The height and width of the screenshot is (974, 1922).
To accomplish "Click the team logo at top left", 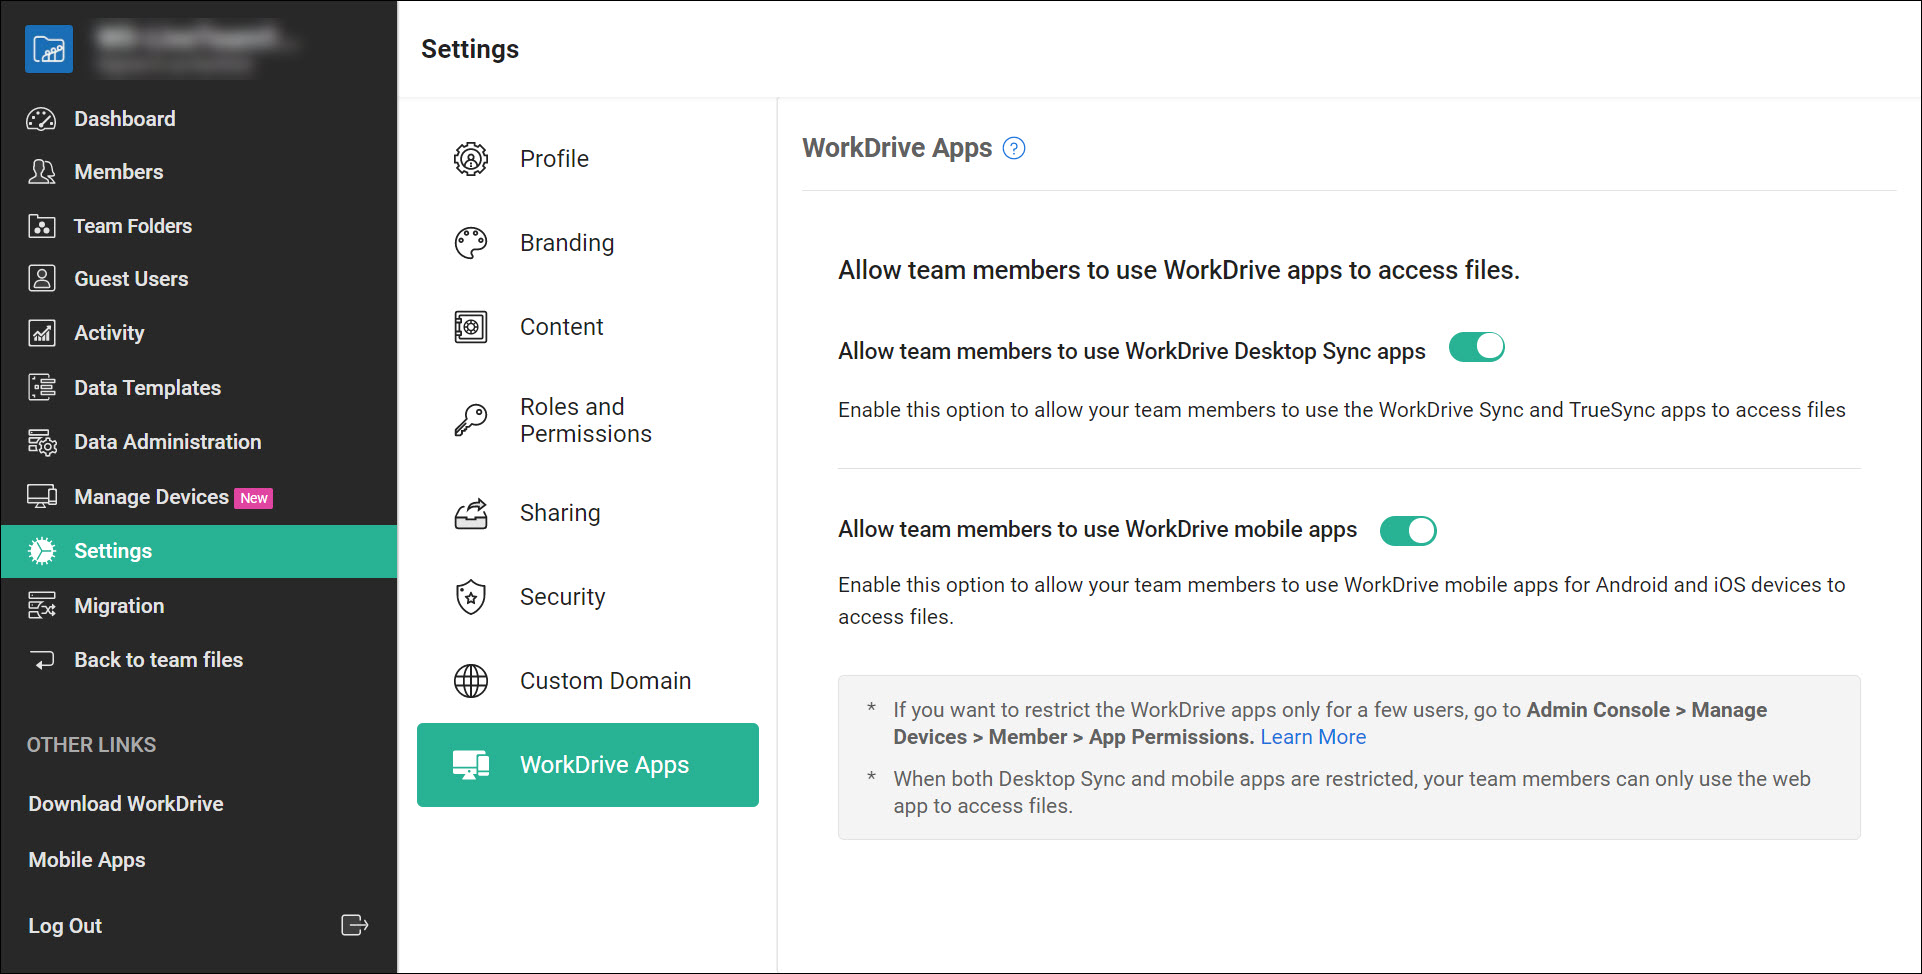I will [48, 49].
